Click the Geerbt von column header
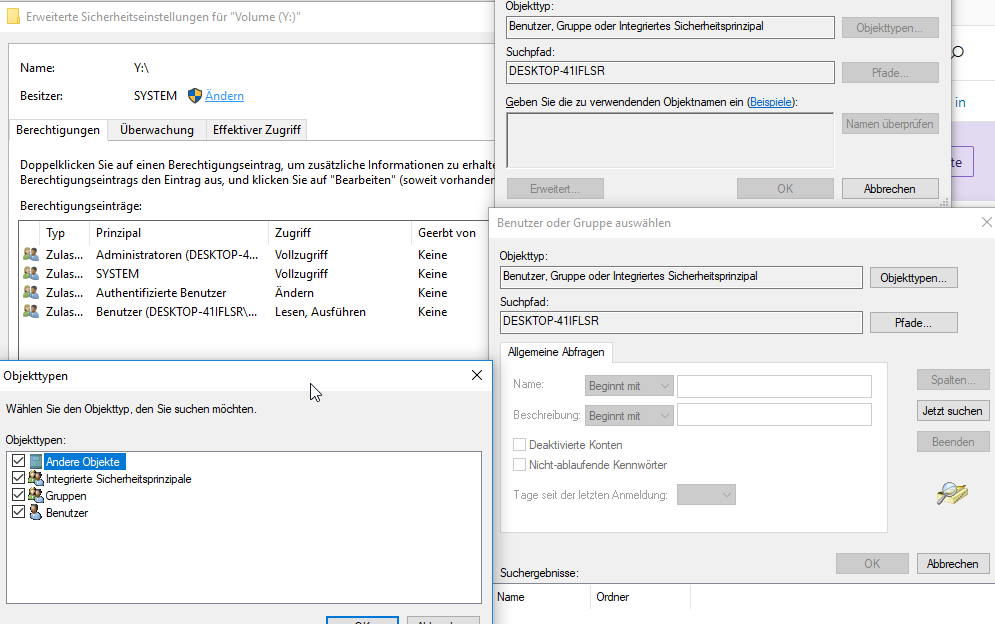 (x=447, y=233)
